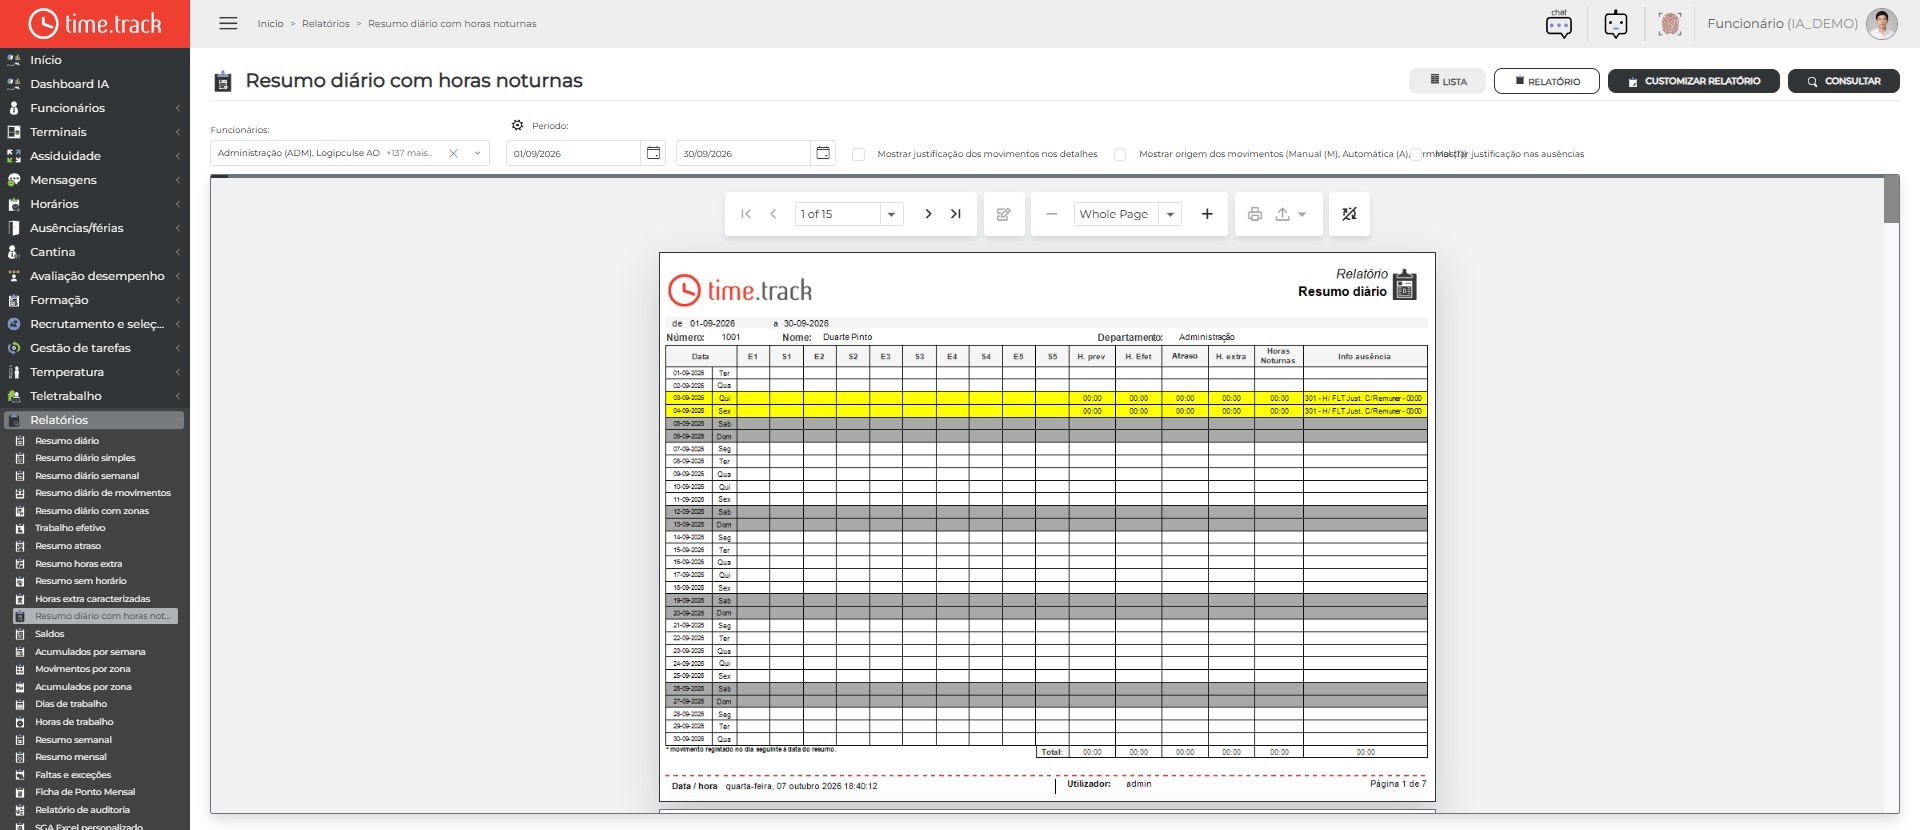This screenshot has height=830, width=1920.
Task: Print the report
Action: pyautogui.click(x=1255, y=214)
